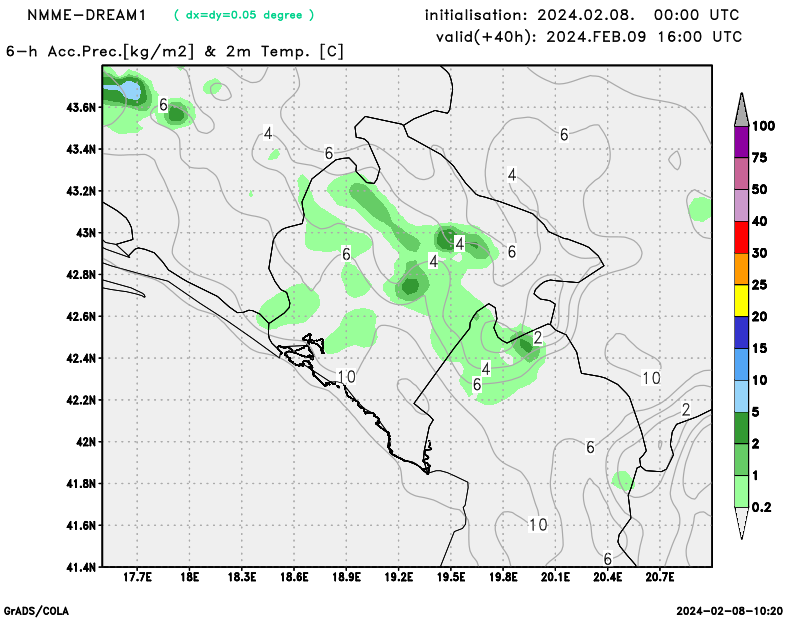800x618 pixels.
Task: Click the 18.6E longitude axis label
Action: coord(294,577)
